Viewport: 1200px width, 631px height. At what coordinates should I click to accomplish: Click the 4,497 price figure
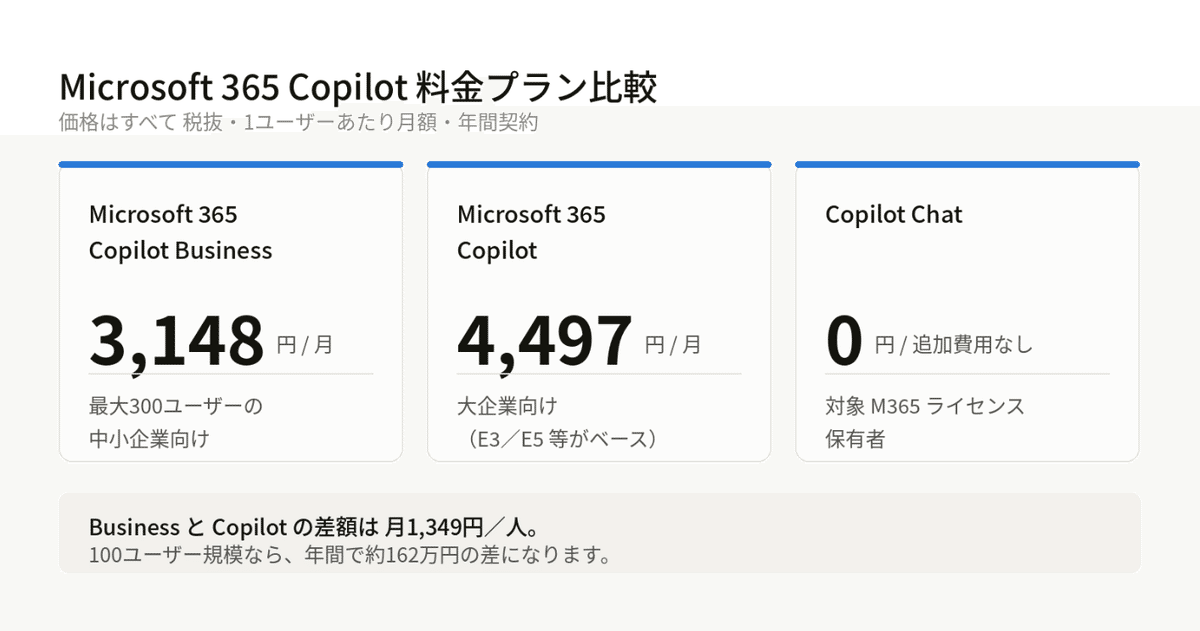click(x=545, y=339)
